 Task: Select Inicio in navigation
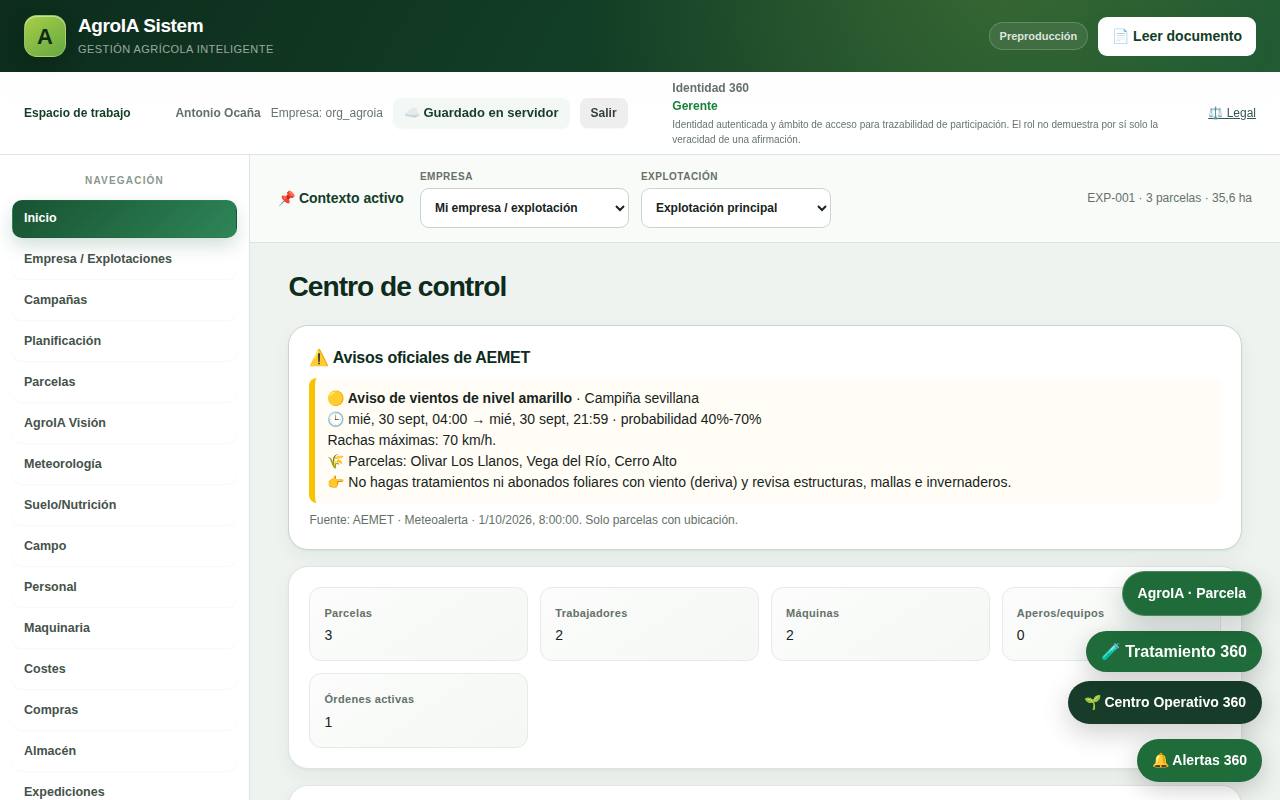point(124,218)
